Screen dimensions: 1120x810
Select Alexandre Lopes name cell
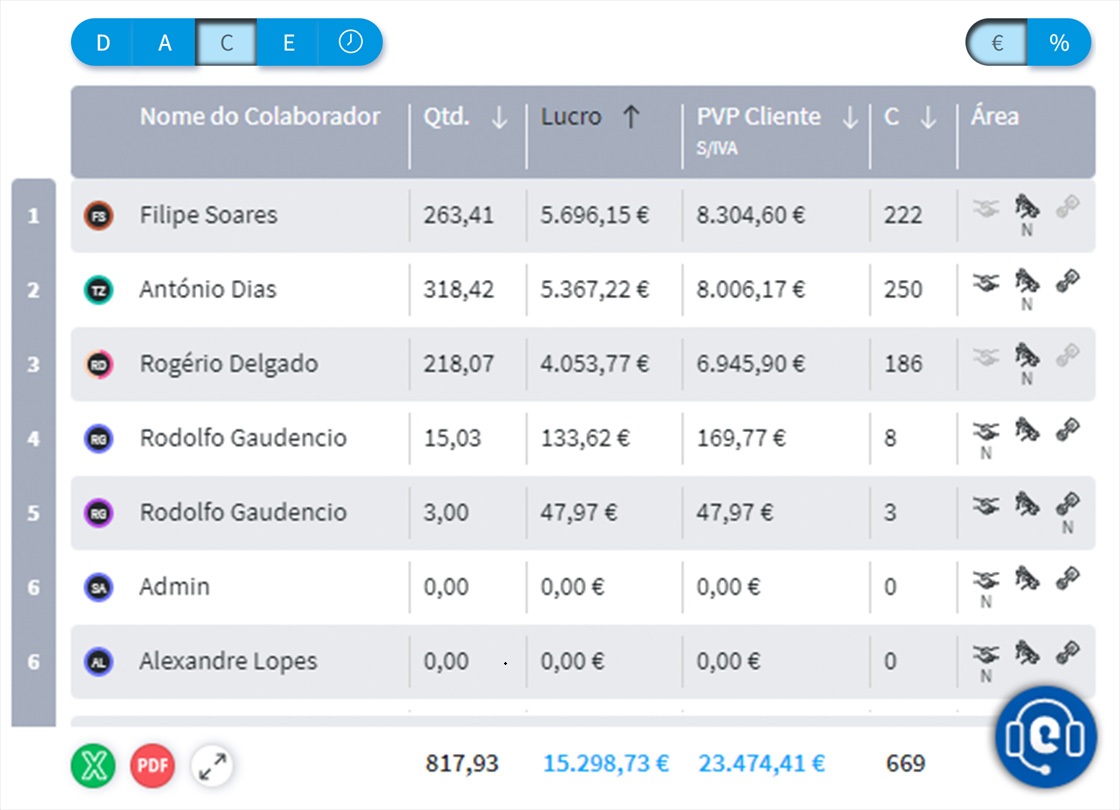(228, 661)
